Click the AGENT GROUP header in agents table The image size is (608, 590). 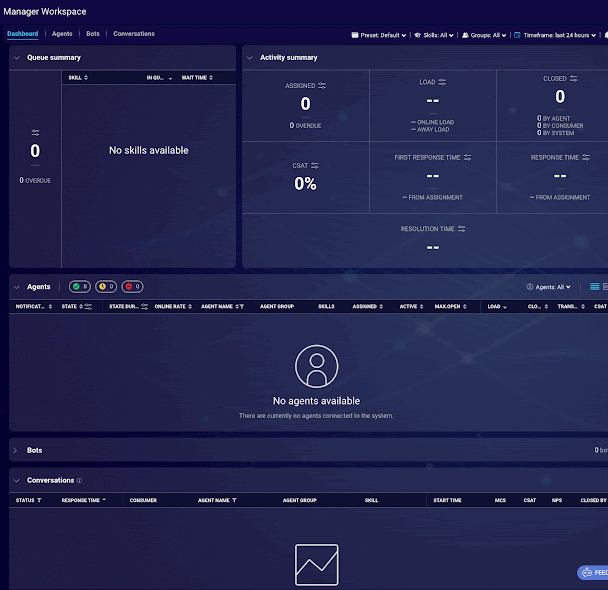[x=277, y=307]
